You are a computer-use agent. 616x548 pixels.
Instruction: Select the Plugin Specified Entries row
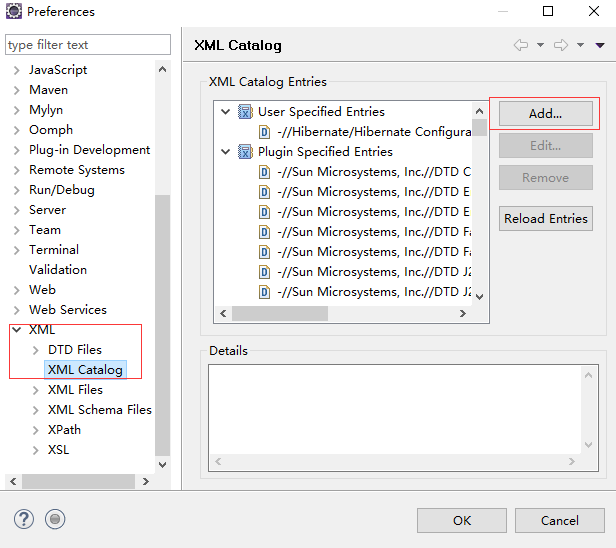coord(325,152)
